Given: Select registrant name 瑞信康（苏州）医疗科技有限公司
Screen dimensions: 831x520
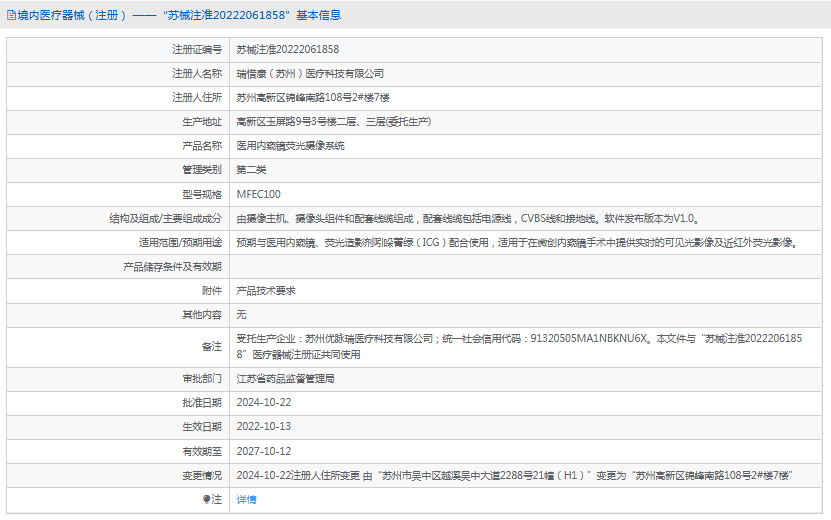Looking at the screenshot, I should [310, 74].
